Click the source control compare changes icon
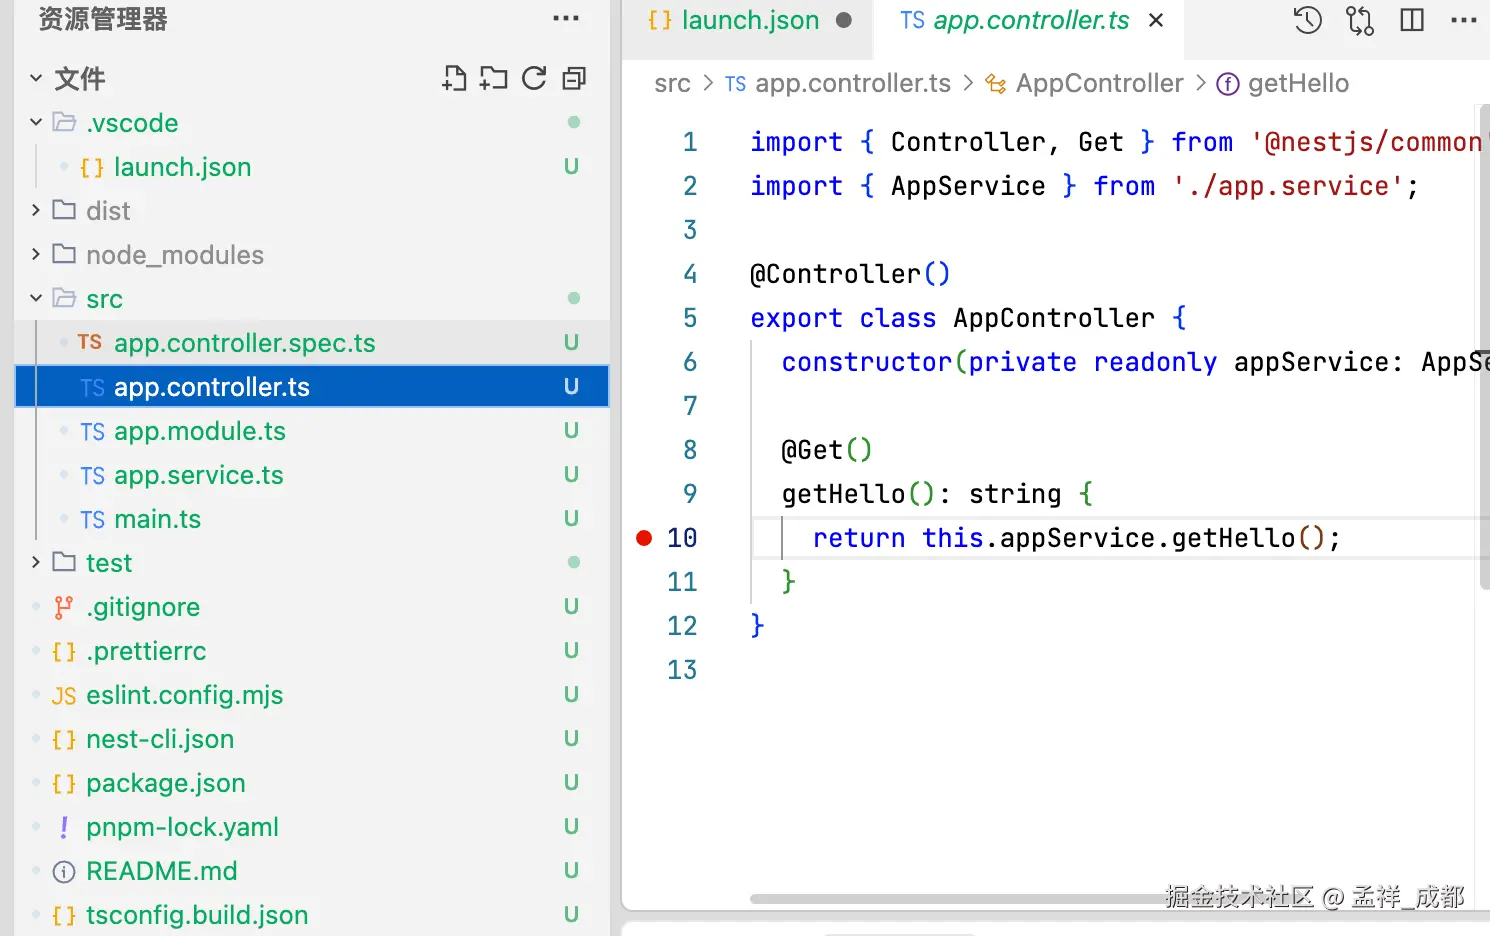The image size is (1490, 936). point(1360,21)
